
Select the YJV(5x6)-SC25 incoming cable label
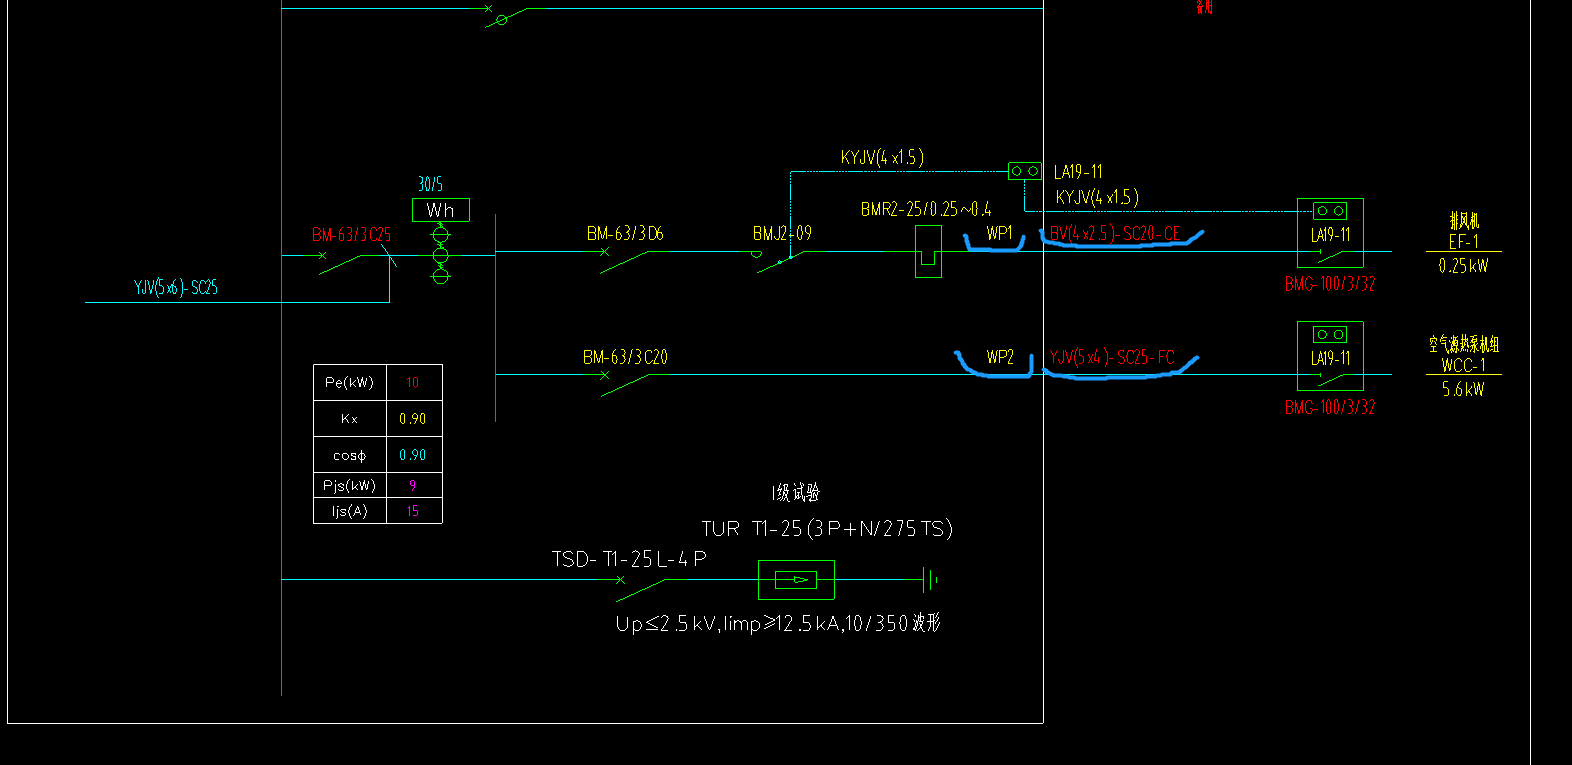[176, 287]
